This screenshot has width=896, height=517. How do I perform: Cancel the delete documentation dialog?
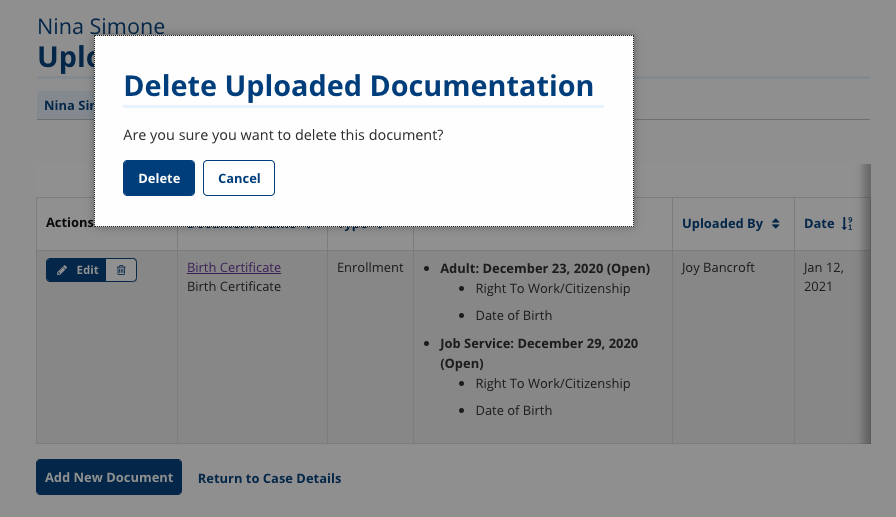pyautogui.click(x=239, y=178)
